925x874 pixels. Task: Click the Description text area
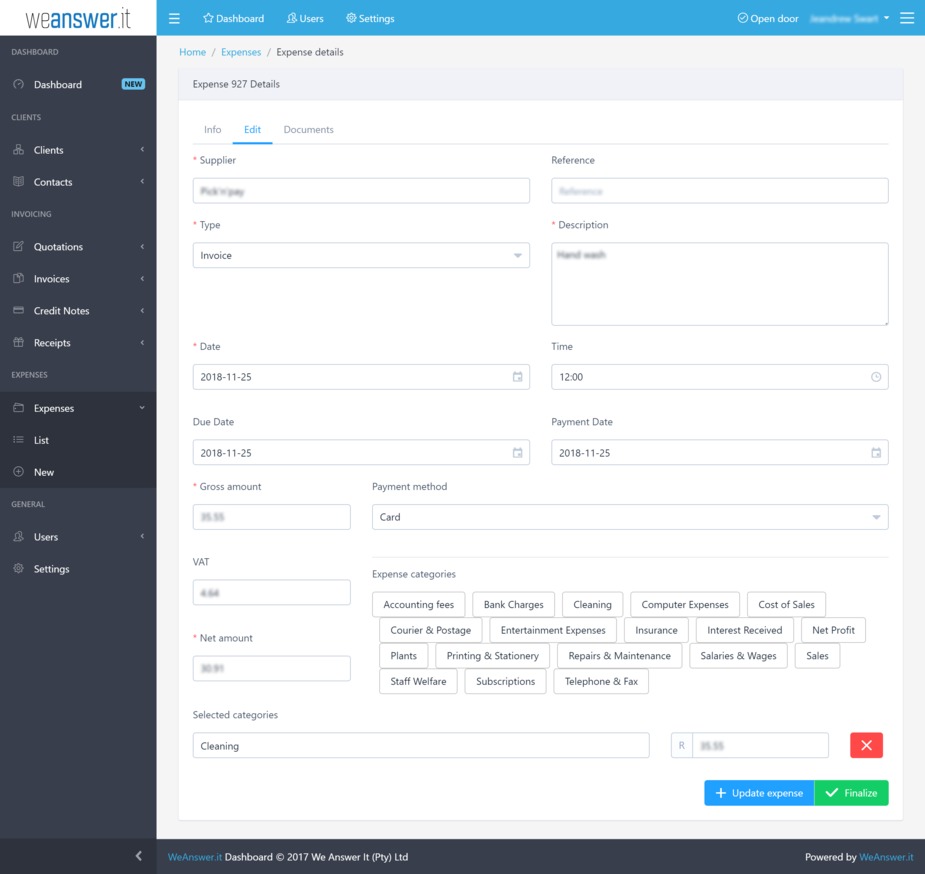(720, 284)
